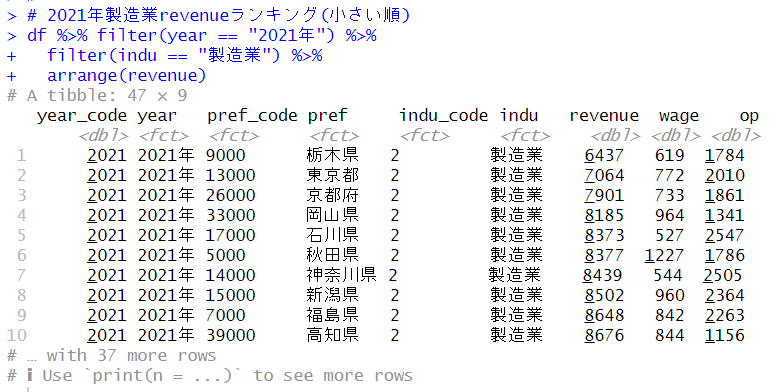Click revenue value '8377'
Screen dimensions: 777x392
click(x=604, y=255)
